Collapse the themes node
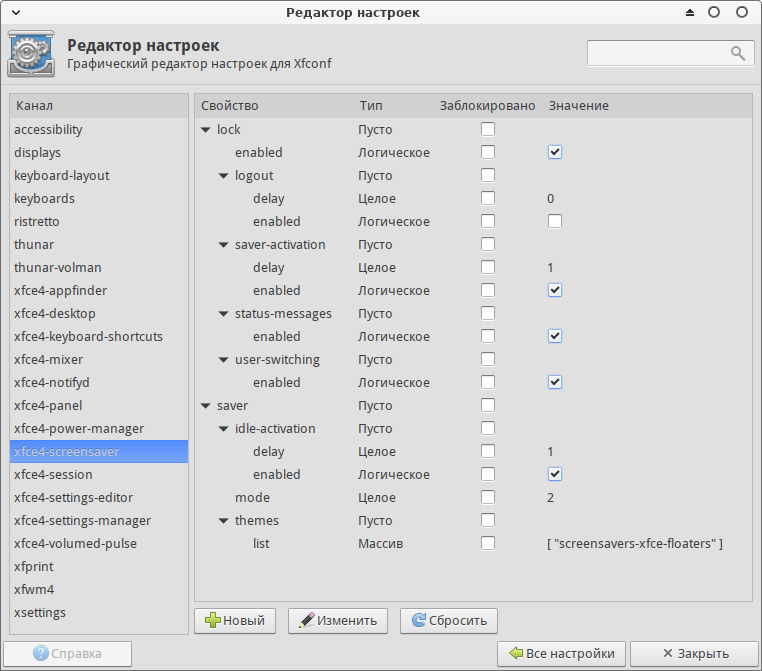762x671 pixels. (224, 521)
